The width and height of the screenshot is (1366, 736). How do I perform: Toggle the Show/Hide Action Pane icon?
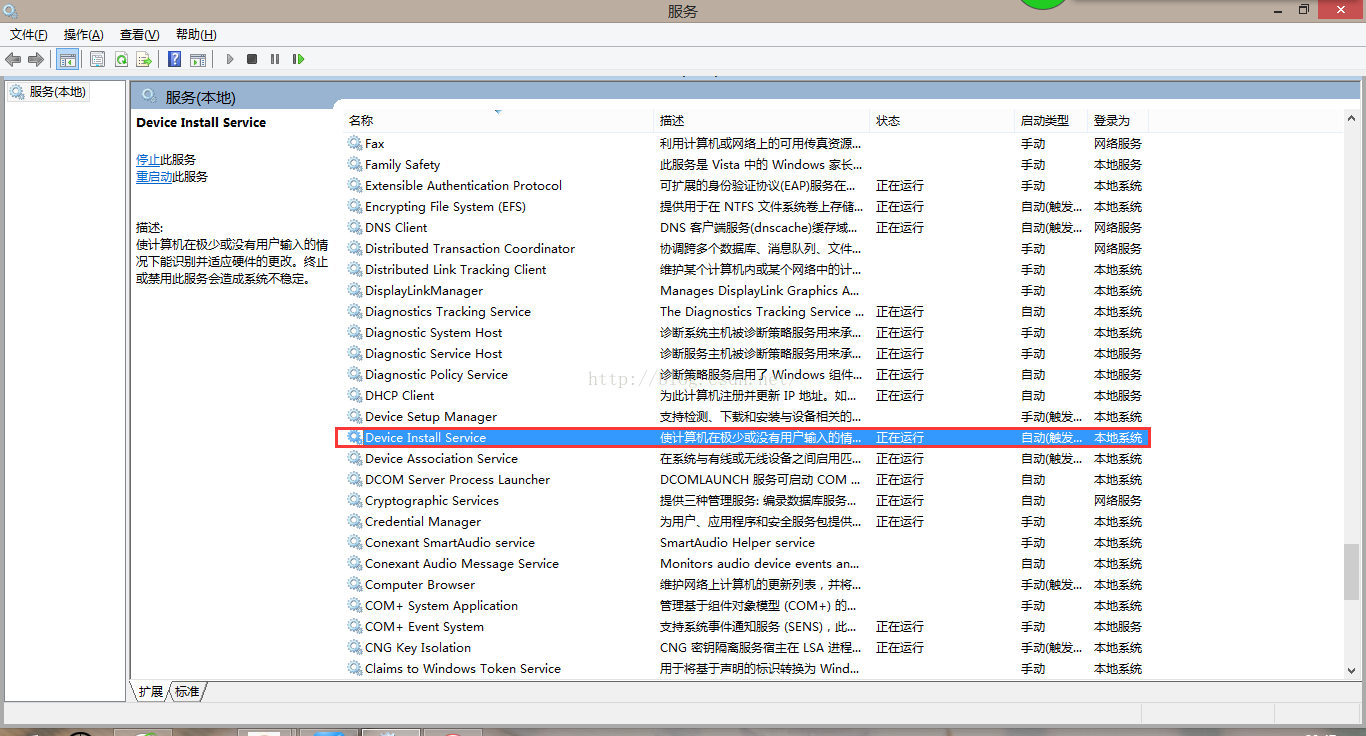[198, 60]
